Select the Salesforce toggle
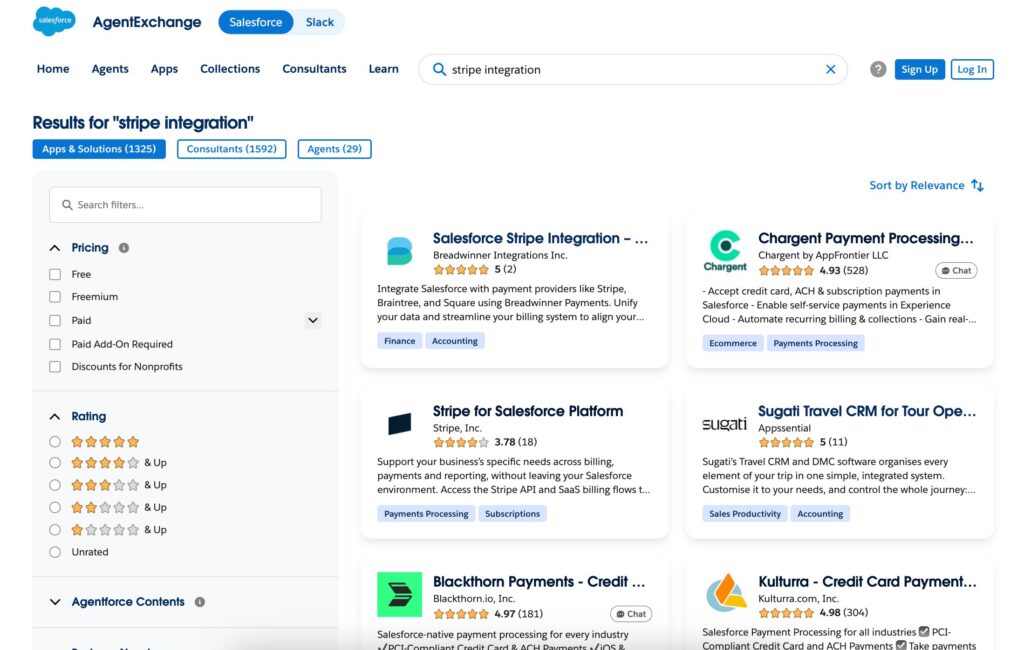This screenshot has height=650, width=1024. [x=255, y=22]
